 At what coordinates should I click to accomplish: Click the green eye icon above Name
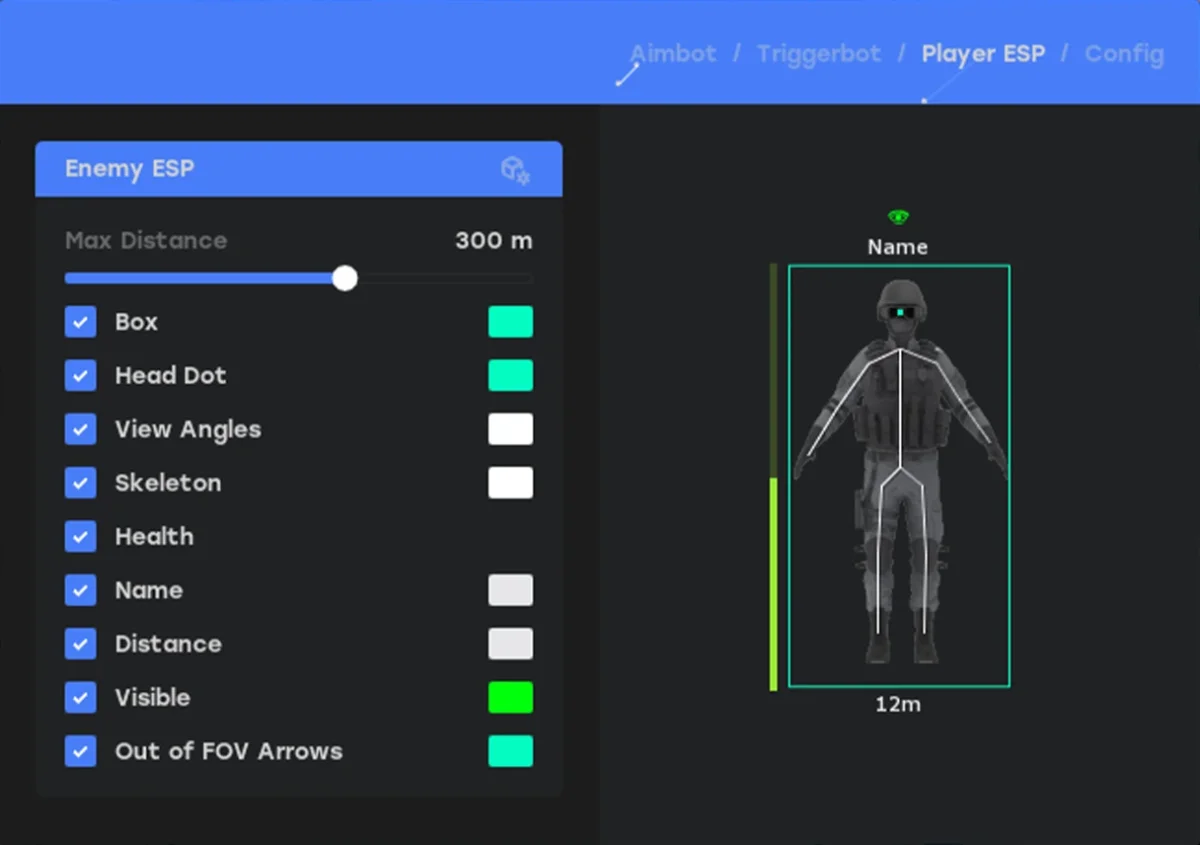898,217
